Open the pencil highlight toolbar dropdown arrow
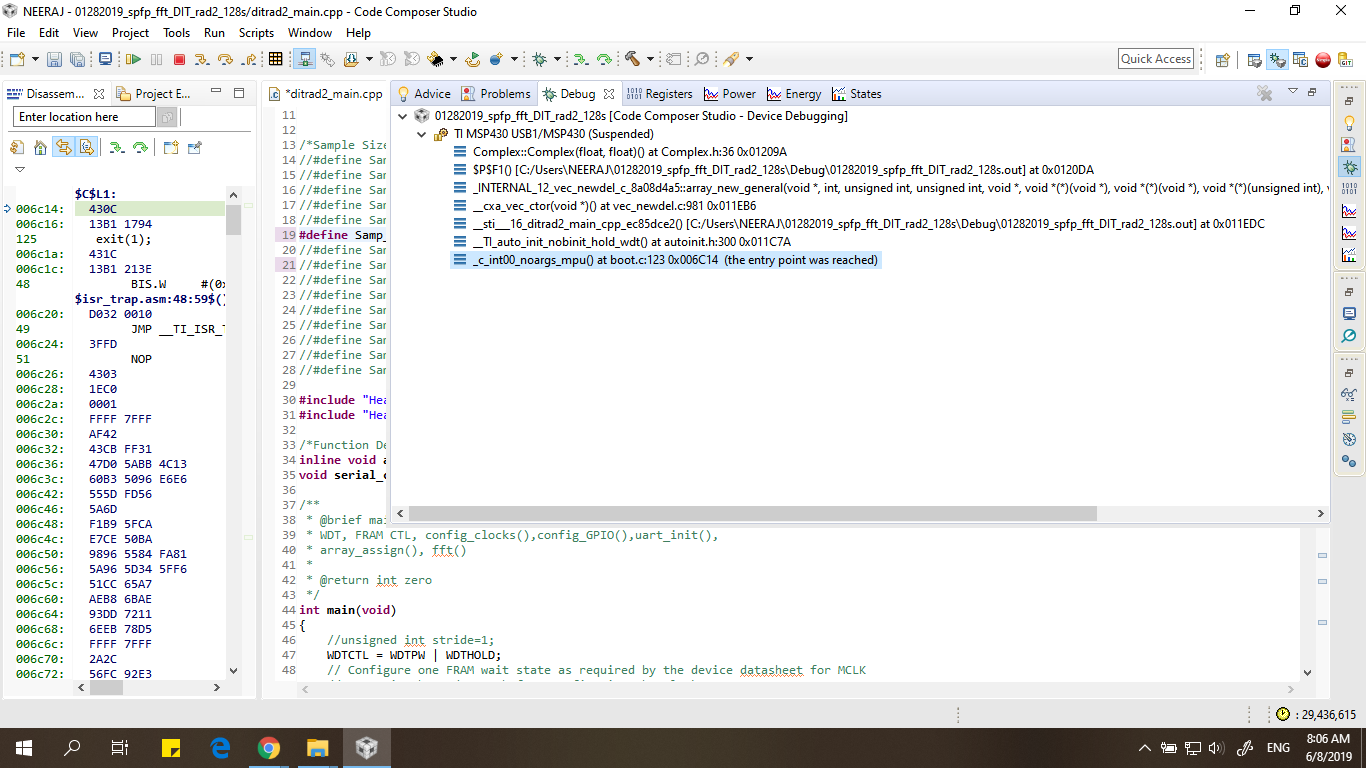 (749, 59)
